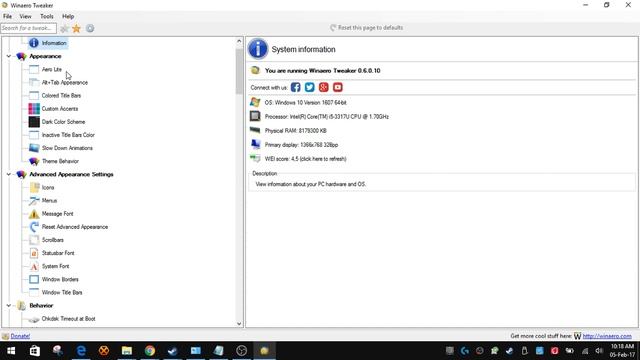
Task: Click the Window Borders icon
Action: click(x=34, y=279)
